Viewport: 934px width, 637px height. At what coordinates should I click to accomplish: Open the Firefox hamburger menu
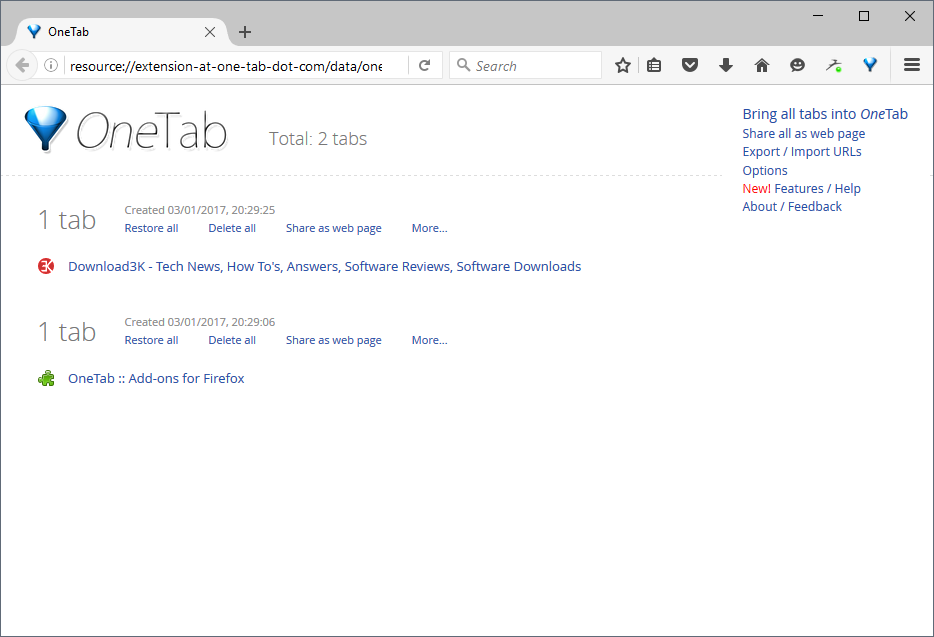pos(912,64)
